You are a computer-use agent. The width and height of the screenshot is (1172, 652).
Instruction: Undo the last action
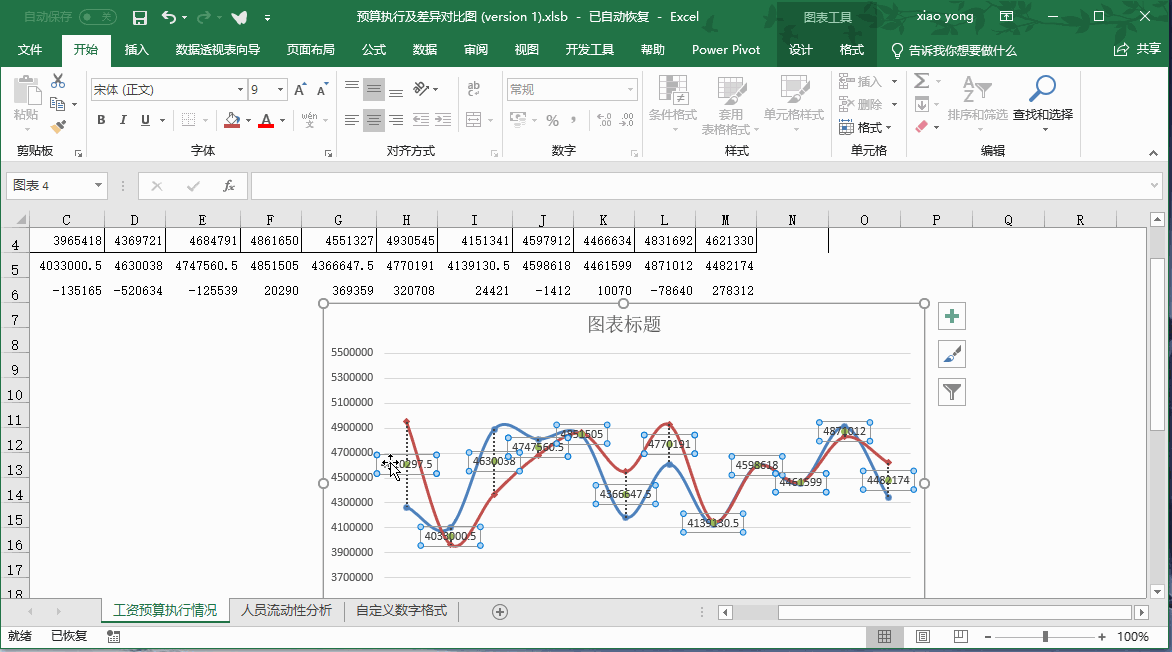(x=169, y=17)
